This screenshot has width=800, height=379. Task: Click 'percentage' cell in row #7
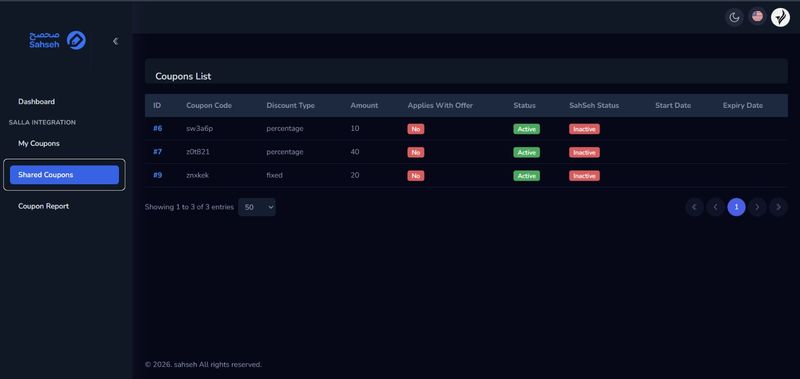[x=285, y=152]
